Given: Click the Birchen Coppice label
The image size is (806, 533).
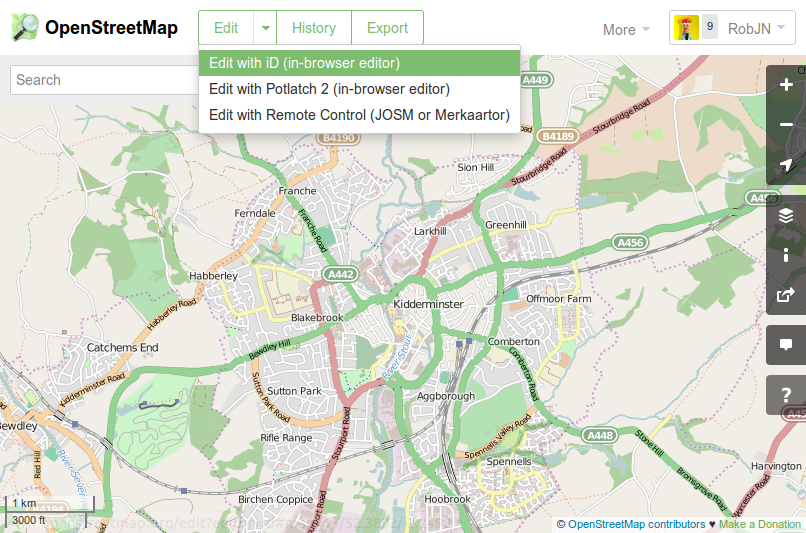Looking at the screenshot, I should click(276, 499).
